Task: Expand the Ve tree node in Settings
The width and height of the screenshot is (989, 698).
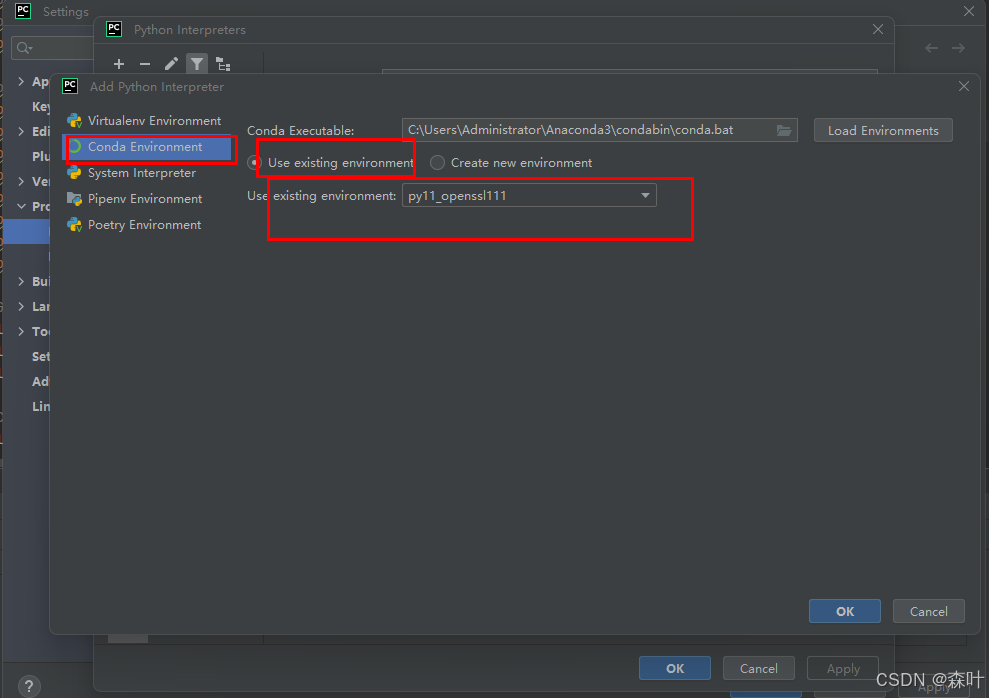Action: 21,182
